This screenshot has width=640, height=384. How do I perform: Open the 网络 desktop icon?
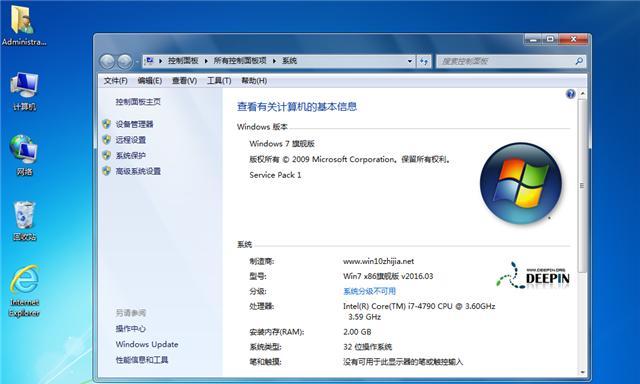(x=24, y=155)
